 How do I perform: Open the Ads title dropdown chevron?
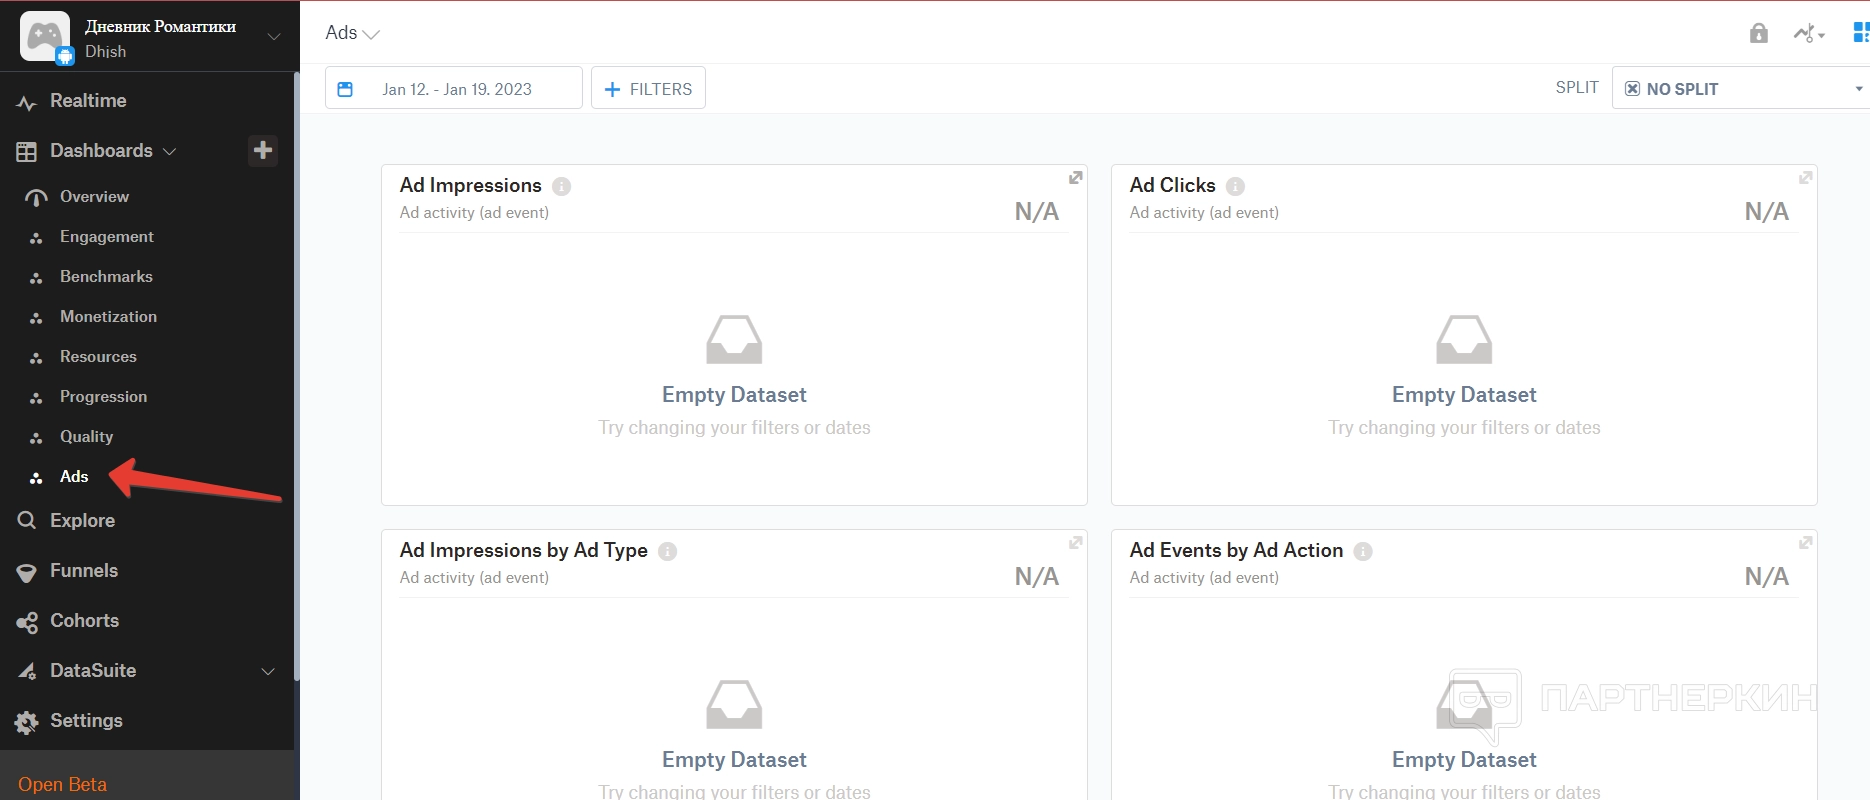click(x=371, y=34)
